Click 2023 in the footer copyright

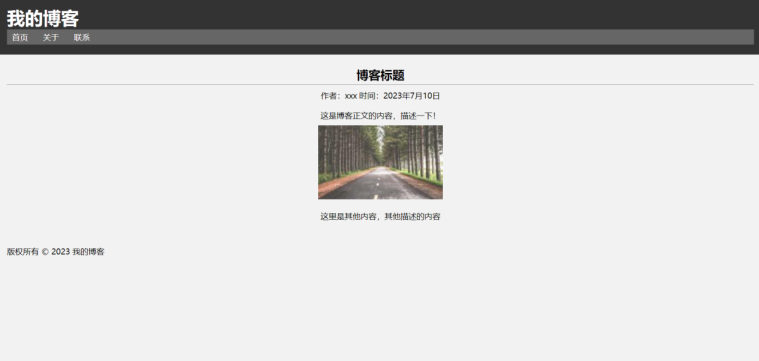point(61,252)
